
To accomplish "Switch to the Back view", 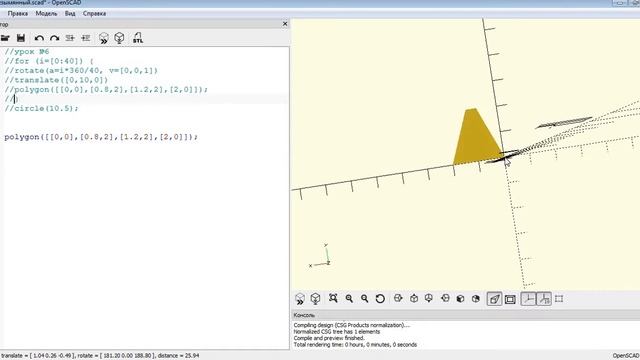I will point(476,299).
